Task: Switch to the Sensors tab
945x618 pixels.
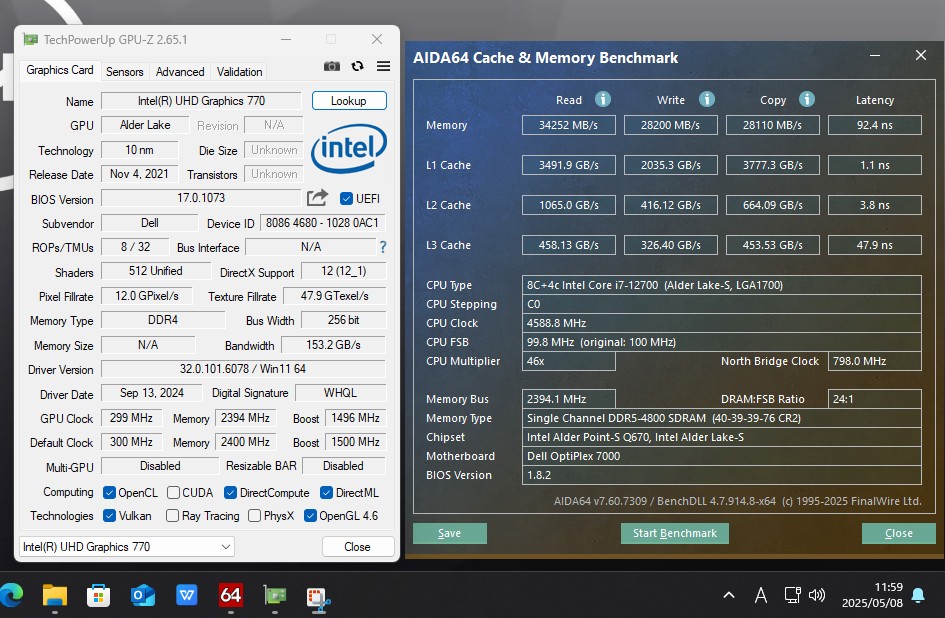Action: pyautogui.click(x=125, y=72)
